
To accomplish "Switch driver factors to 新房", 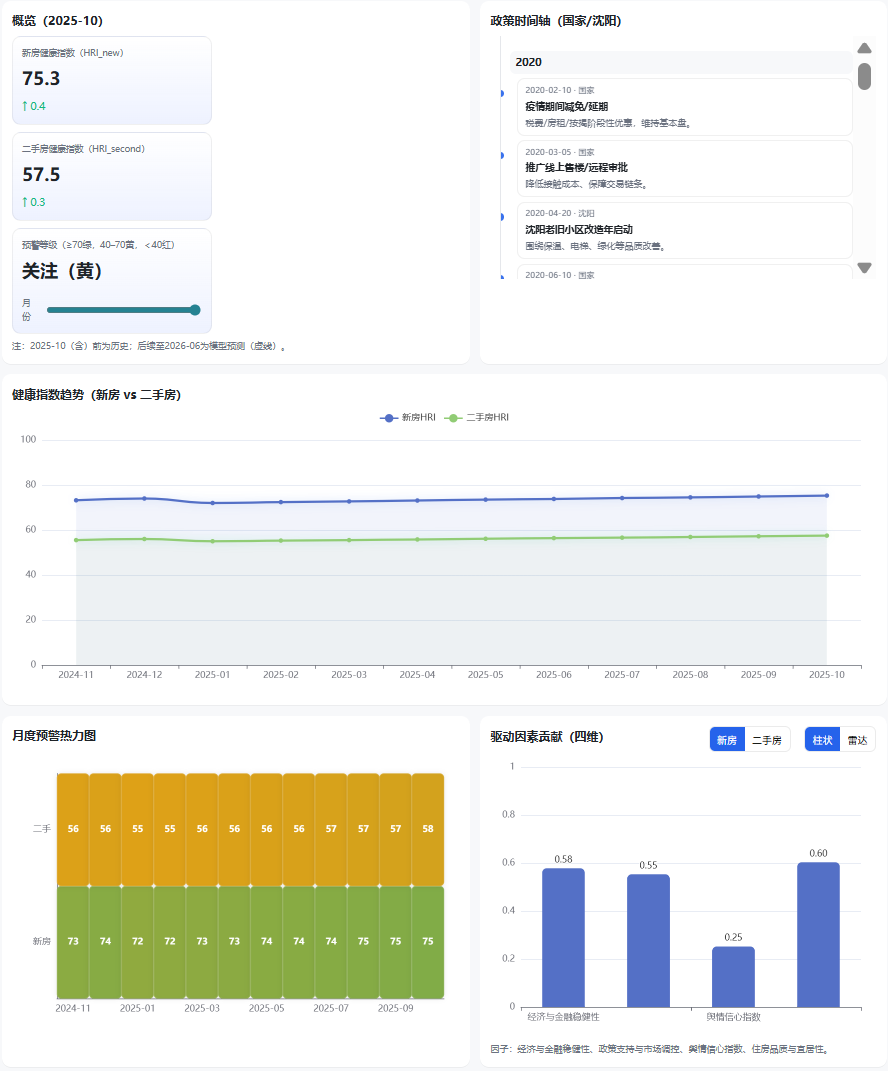I will tap(727, 740).
